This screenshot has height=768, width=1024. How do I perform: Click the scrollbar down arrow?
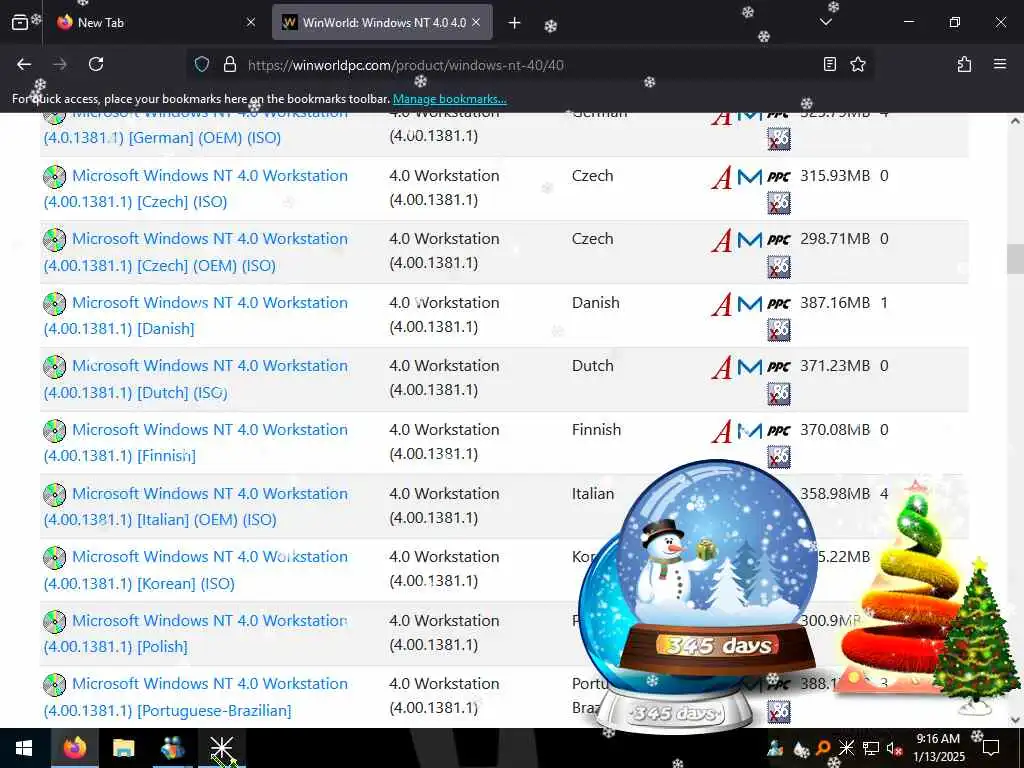(1015, 719)
